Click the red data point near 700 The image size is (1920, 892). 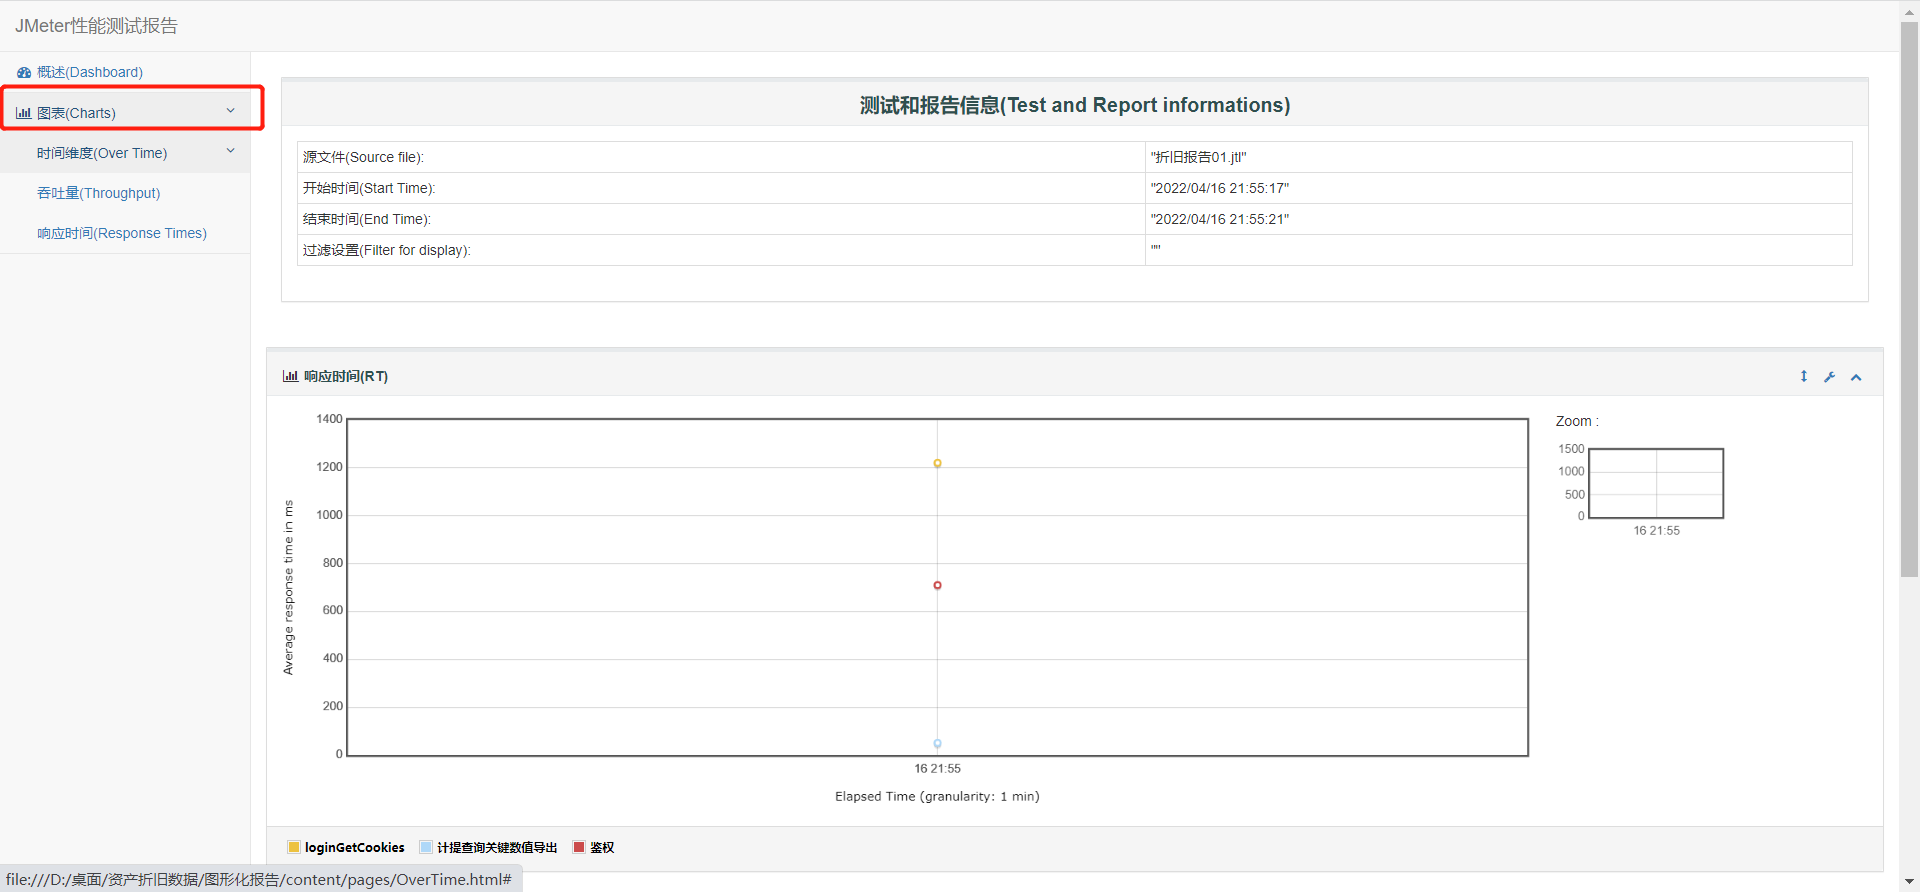click(x=937, y=585)
